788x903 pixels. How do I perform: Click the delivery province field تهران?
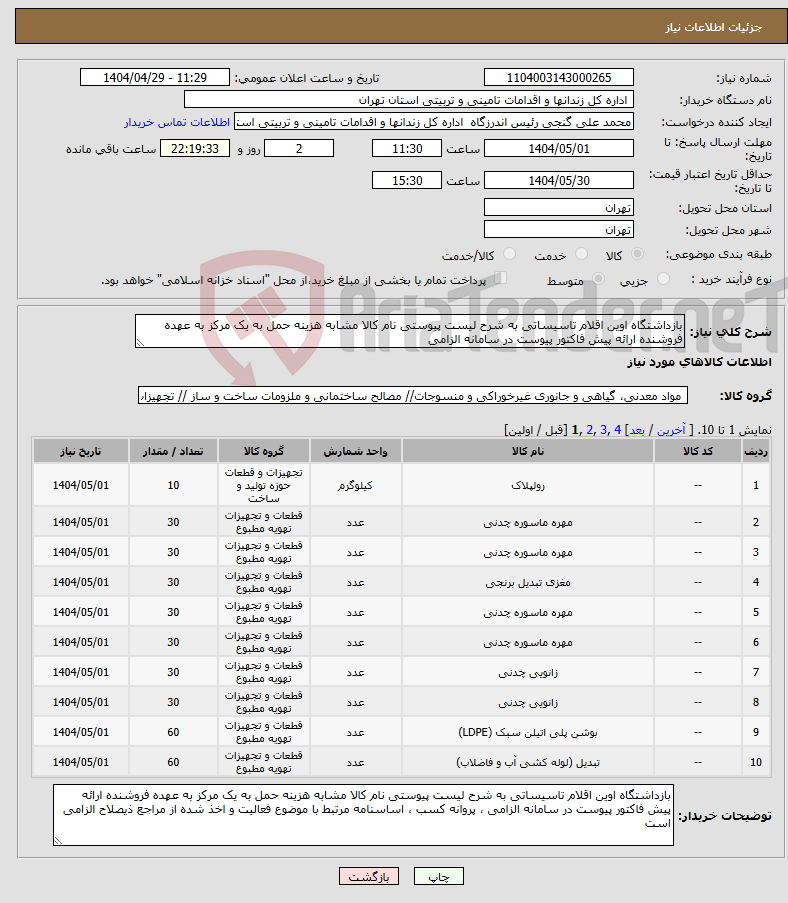pyautogui.click(x=559, y=207)
